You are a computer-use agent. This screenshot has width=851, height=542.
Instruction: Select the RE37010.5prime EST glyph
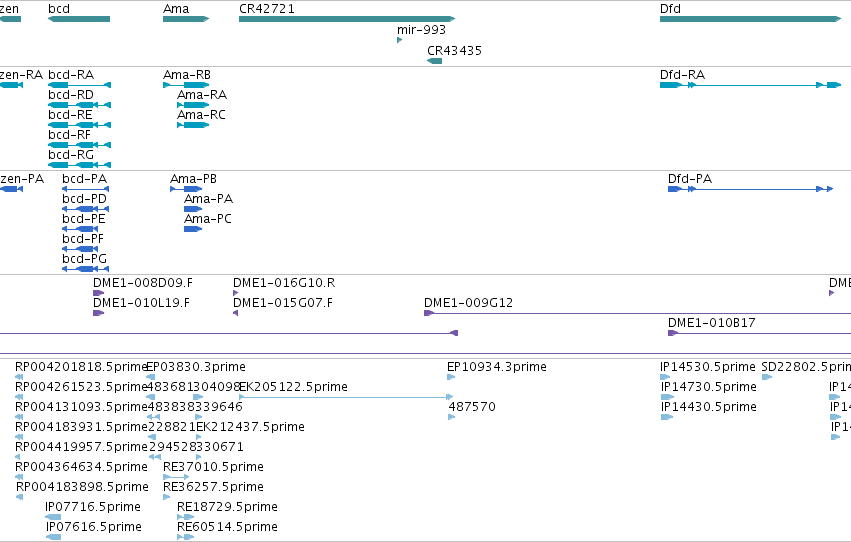pos(176,477)
